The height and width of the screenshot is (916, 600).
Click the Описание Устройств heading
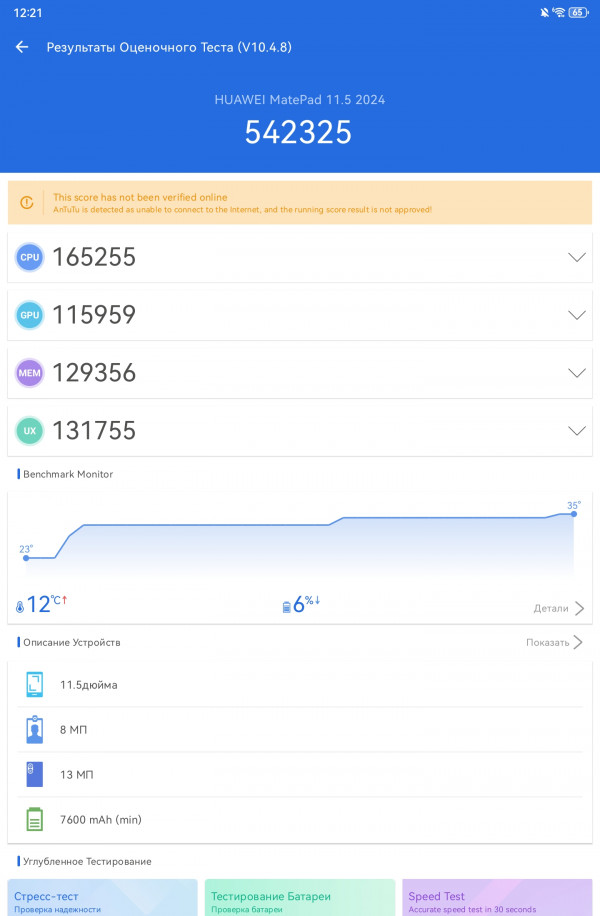(72, 642)
